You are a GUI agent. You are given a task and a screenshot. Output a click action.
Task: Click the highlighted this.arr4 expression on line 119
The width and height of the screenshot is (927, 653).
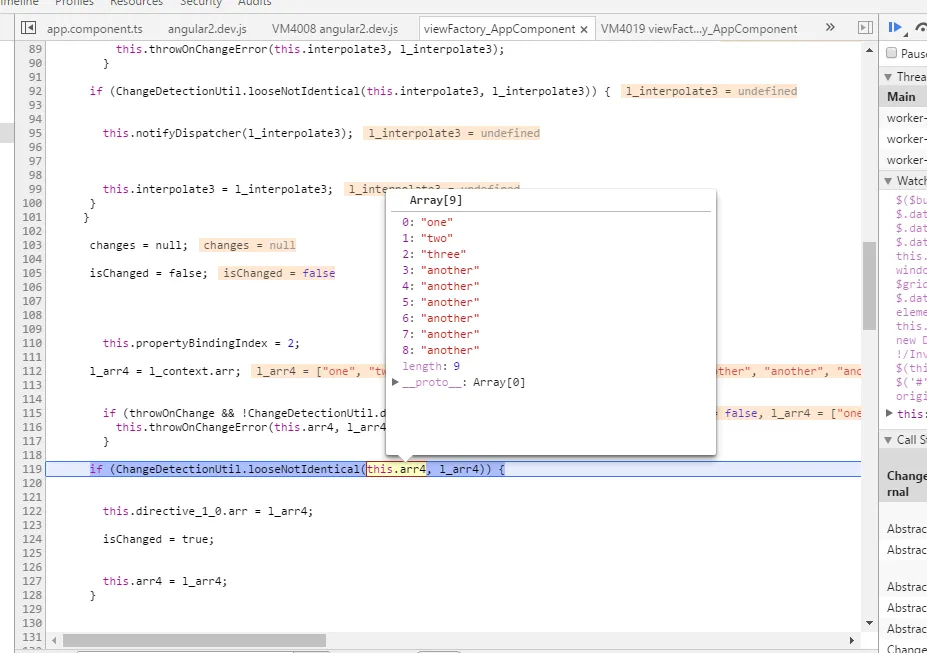point(396,469)
